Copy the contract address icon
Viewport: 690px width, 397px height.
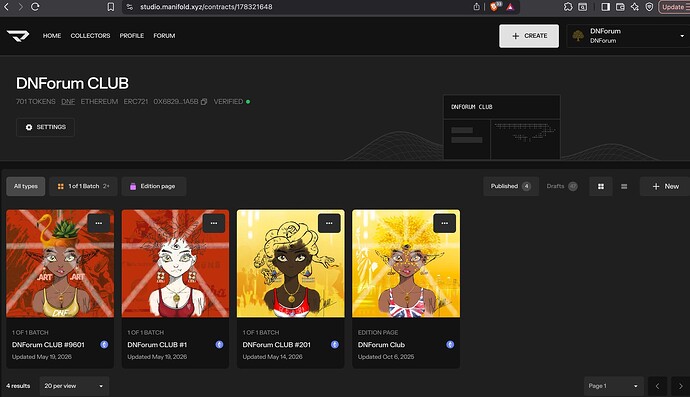[204, 102]
